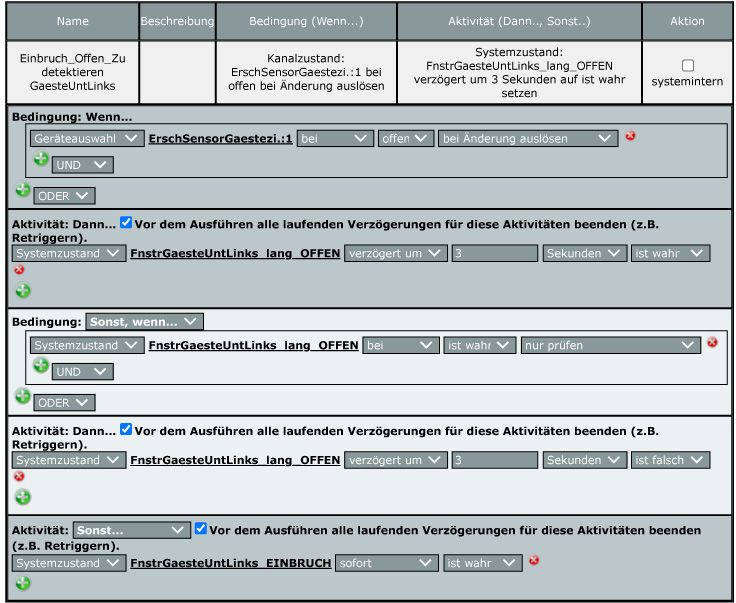736x603 pixels.
Task: Click the empty Beschreibung cell of program
Action: click(177, 72)
